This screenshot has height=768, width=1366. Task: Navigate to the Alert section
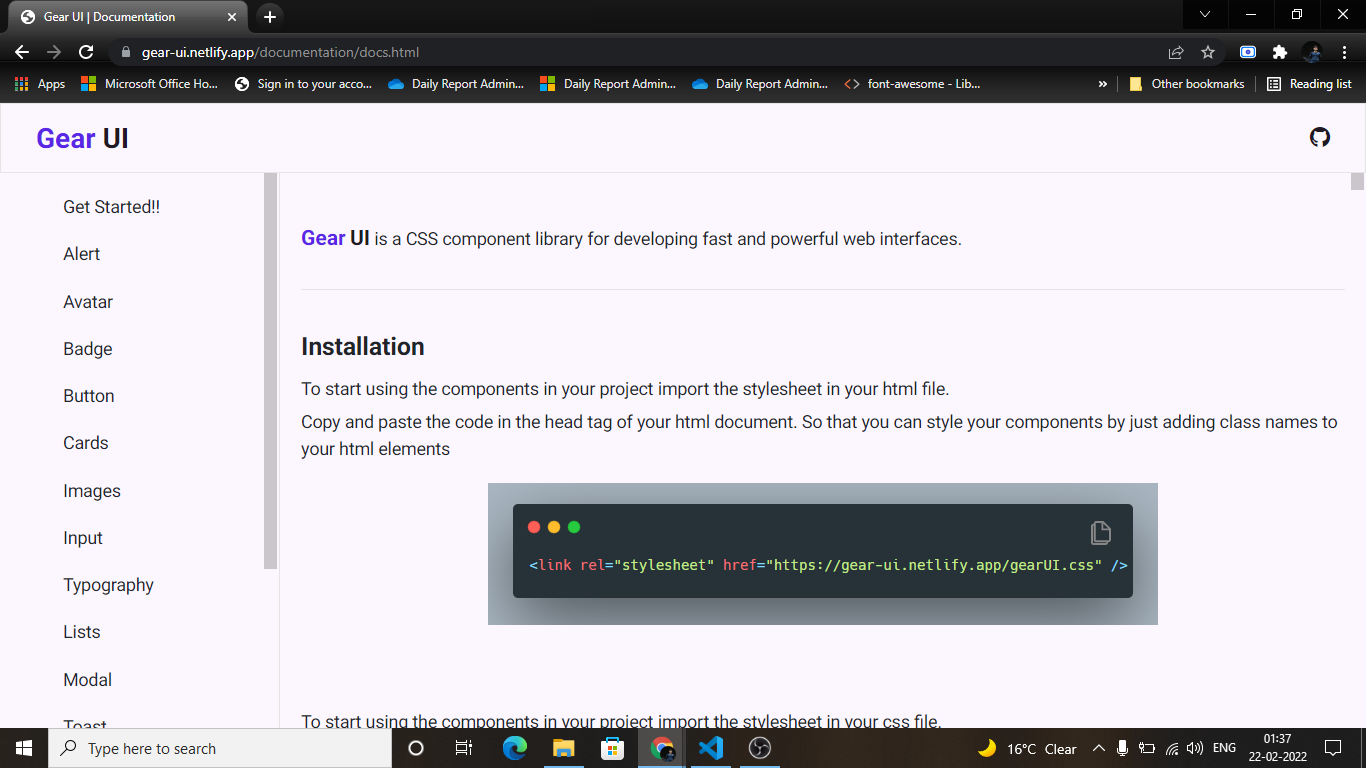click(81, 254)
